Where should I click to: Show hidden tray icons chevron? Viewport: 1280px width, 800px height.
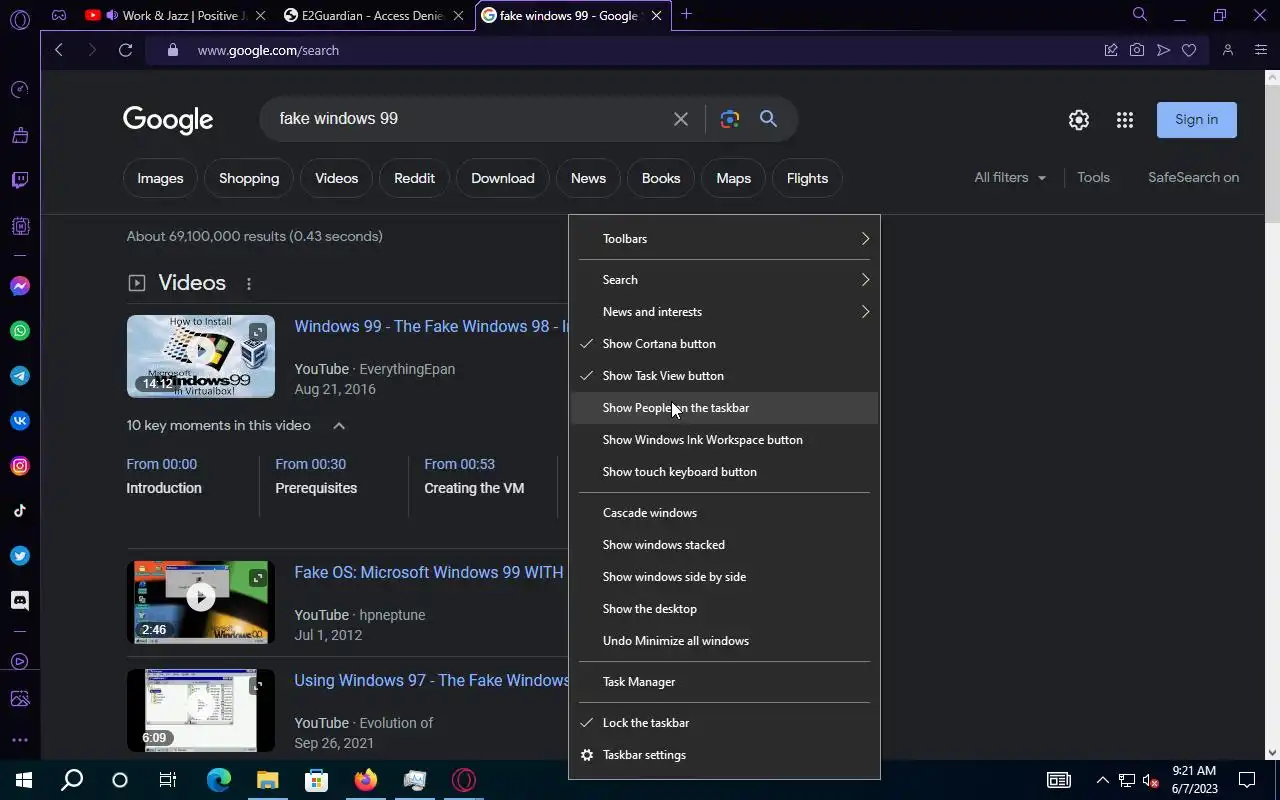(1102, 780)
